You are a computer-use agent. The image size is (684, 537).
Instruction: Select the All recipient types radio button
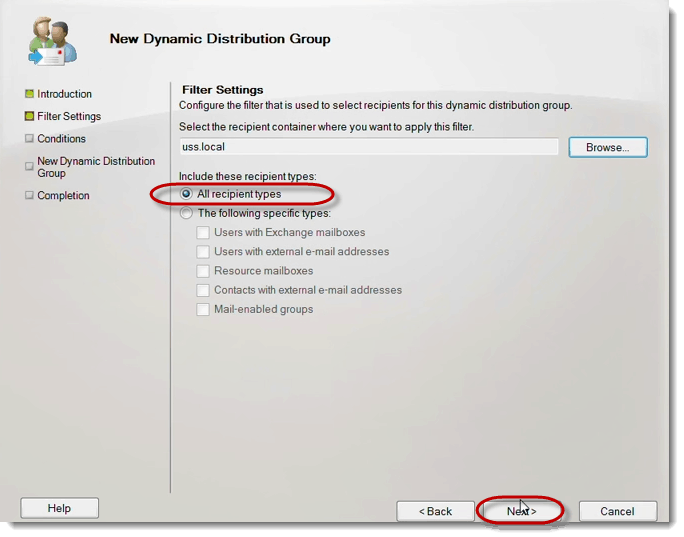pos(187,194)
